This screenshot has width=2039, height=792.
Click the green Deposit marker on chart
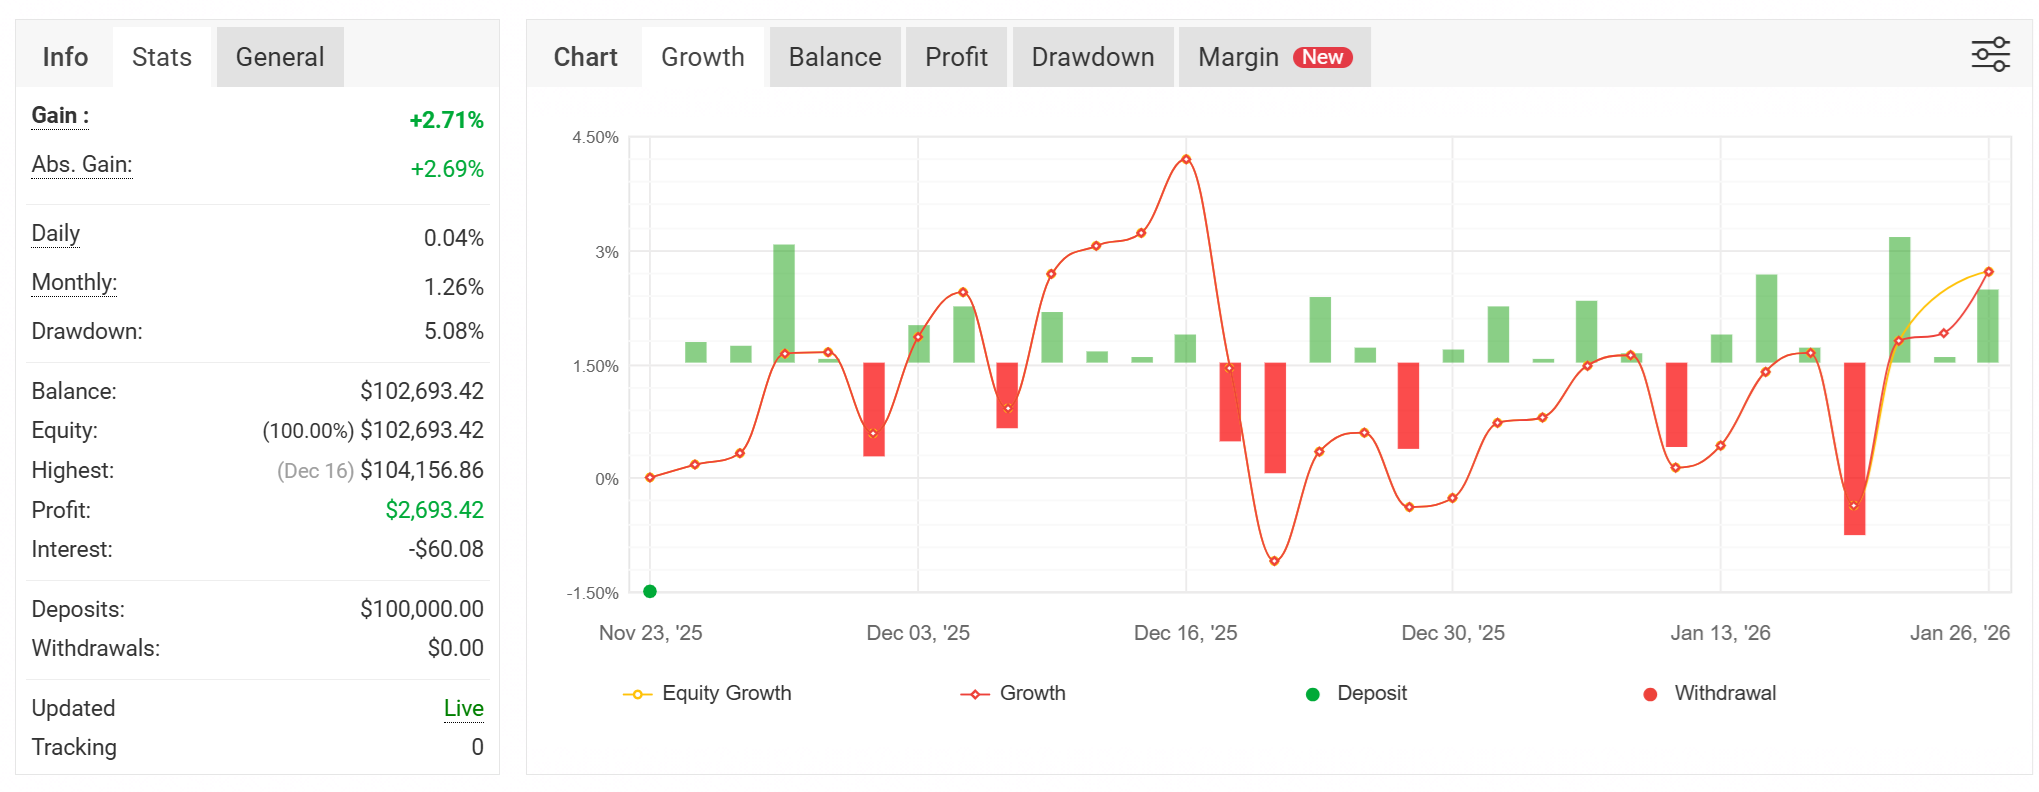click(x=650, y=591)
